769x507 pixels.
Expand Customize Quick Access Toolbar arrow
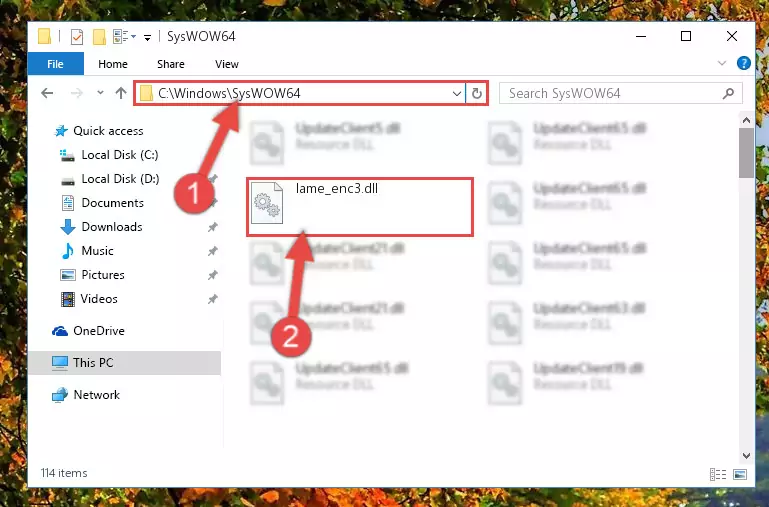[147, 37]
